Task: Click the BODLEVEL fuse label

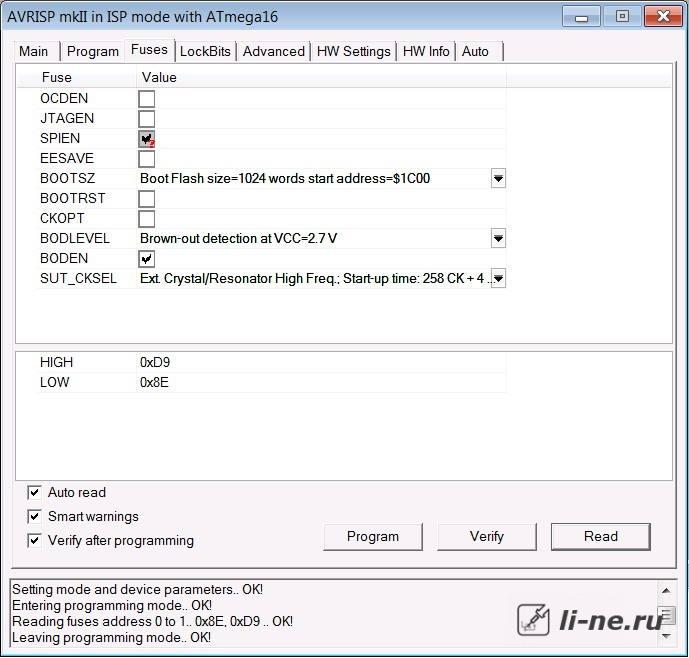Action: click(75, 239)
